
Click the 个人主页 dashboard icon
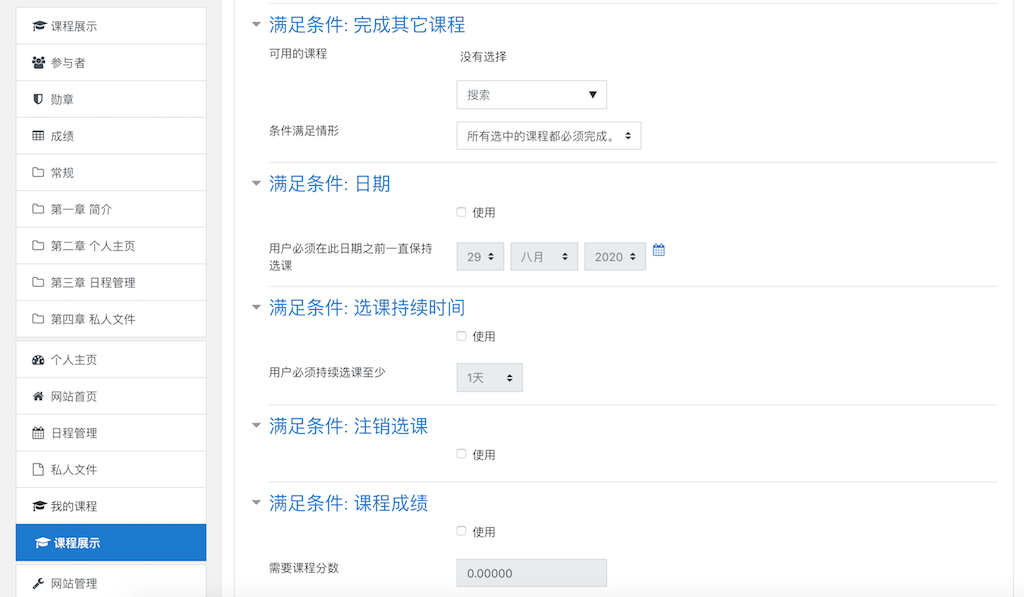39,360
